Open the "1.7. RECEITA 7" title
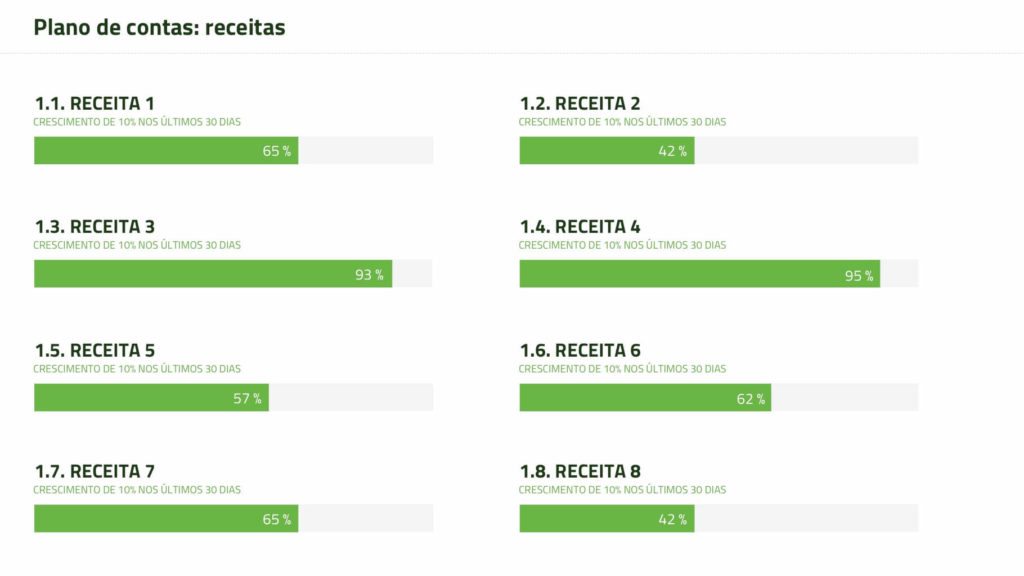Image resolution: width=1024 pixels, height=576 pixels. click(x=94, y=472)
